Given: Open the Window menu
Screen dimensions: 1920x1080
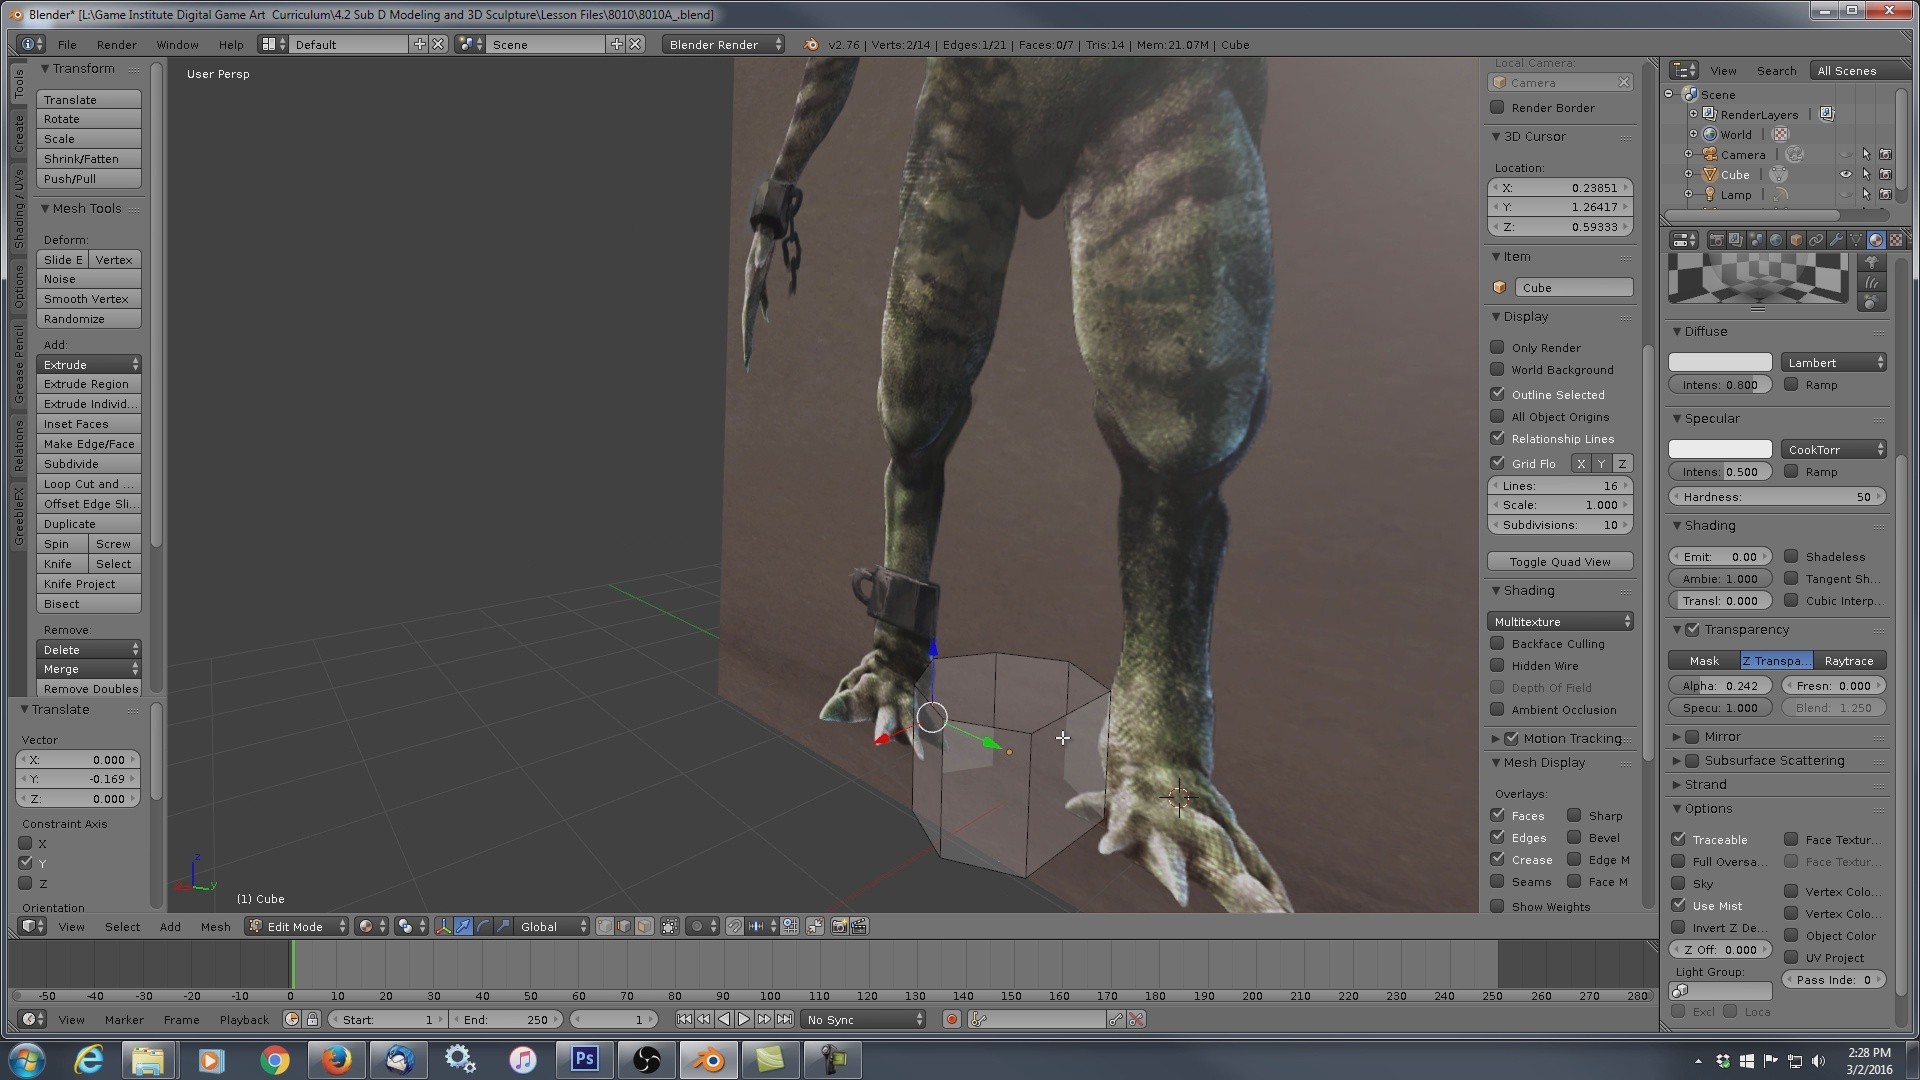Looking at the screenshot, I should coord(177,44).
